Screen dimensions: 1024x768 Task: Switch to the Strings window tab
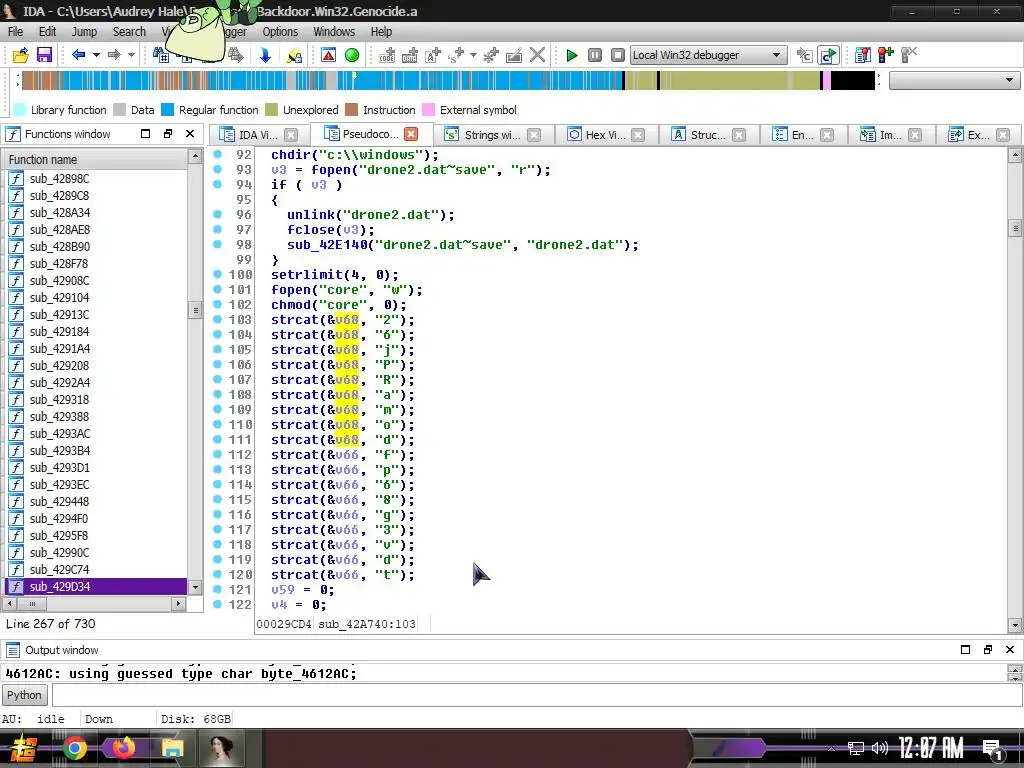click(492, 135)
